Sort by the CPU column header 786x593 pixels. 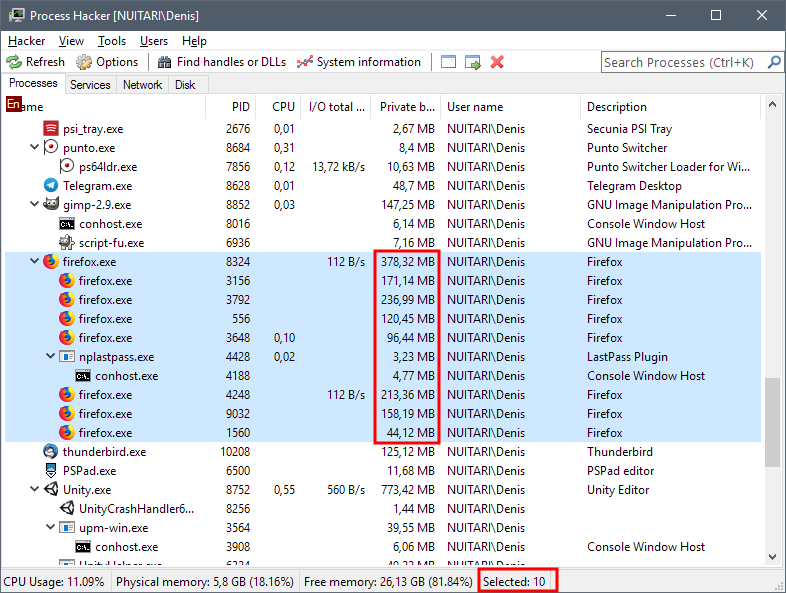point(279,107)
